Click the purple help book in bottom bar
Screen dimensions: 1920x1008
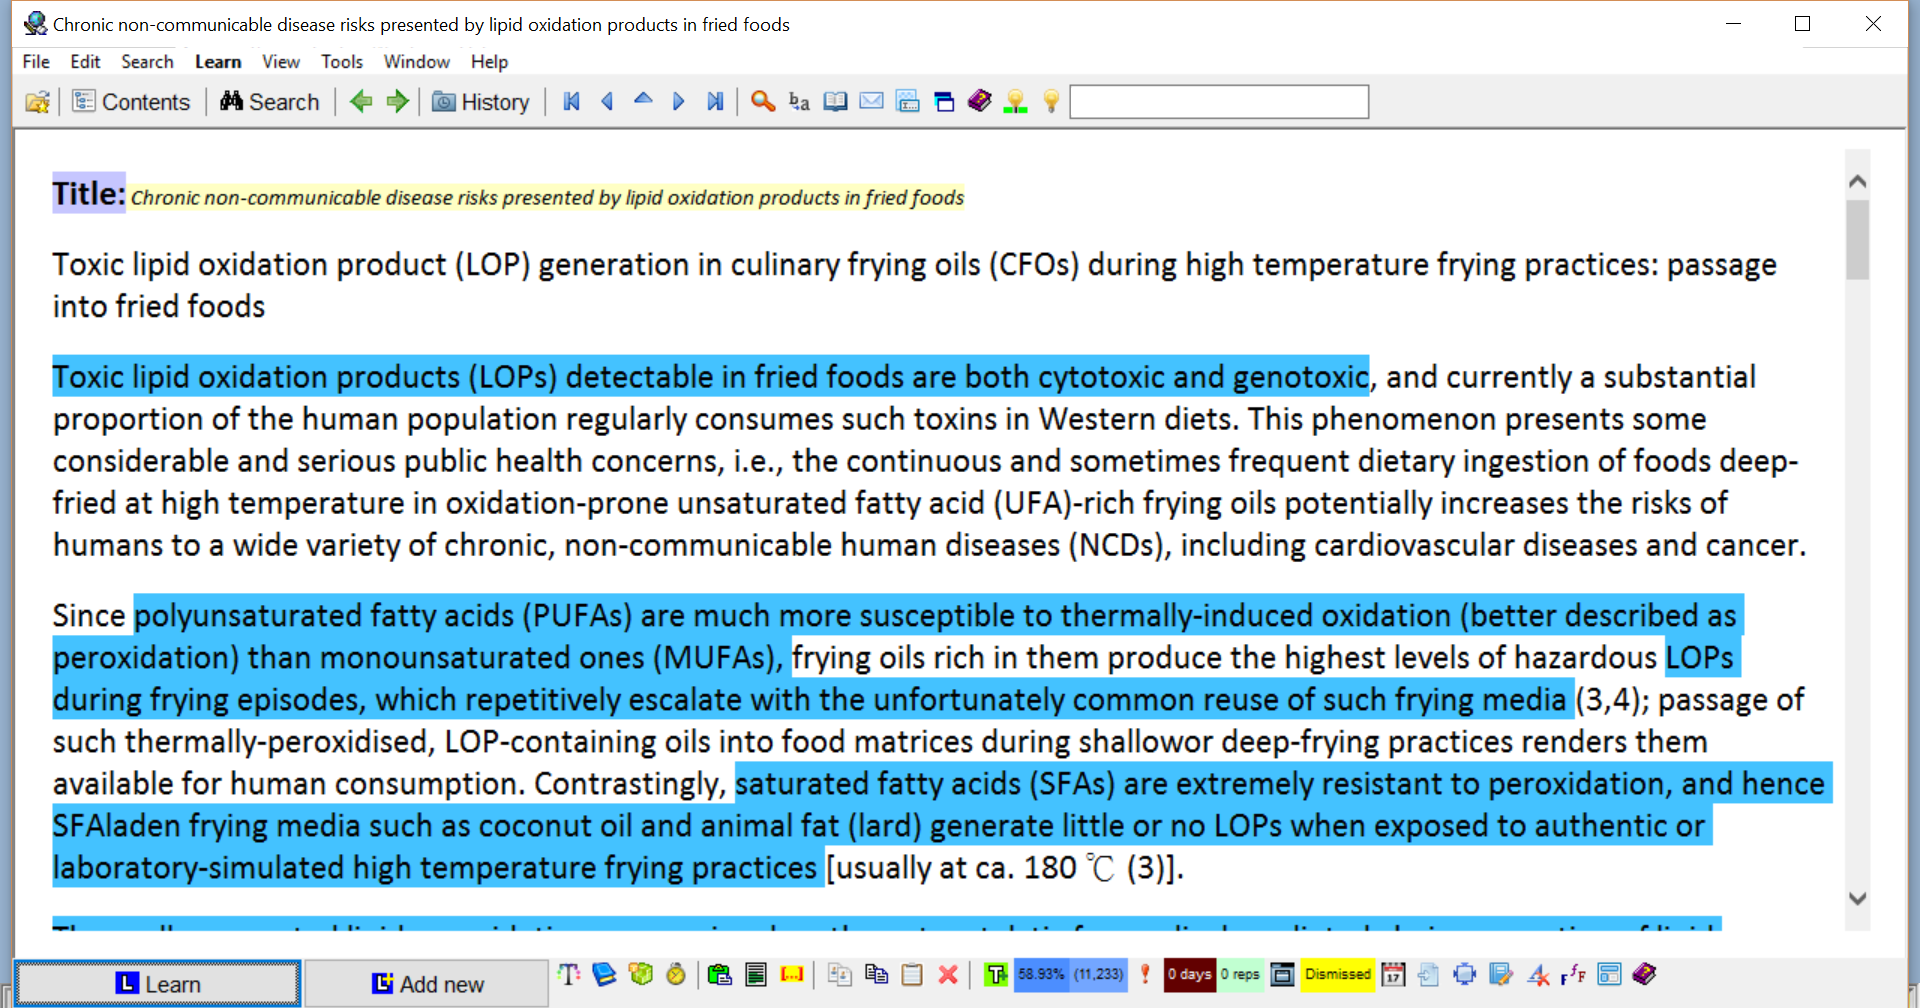point(1645,974)
